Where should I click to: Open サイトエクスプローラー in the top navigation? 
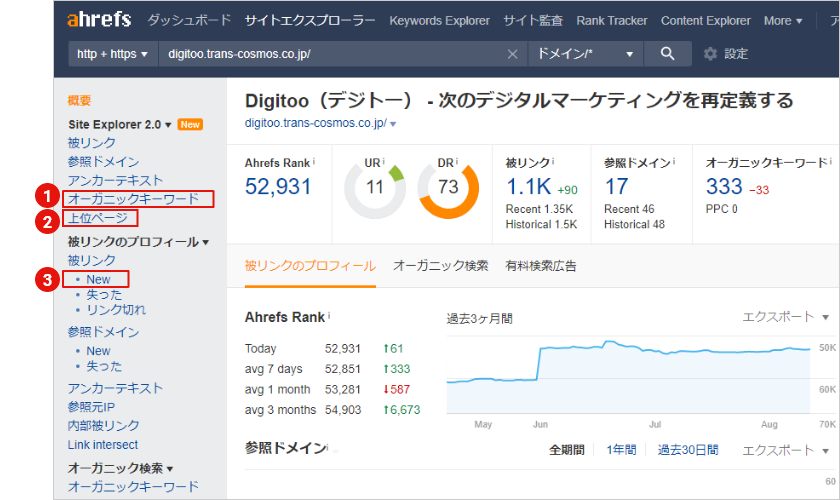pos(310,21)
